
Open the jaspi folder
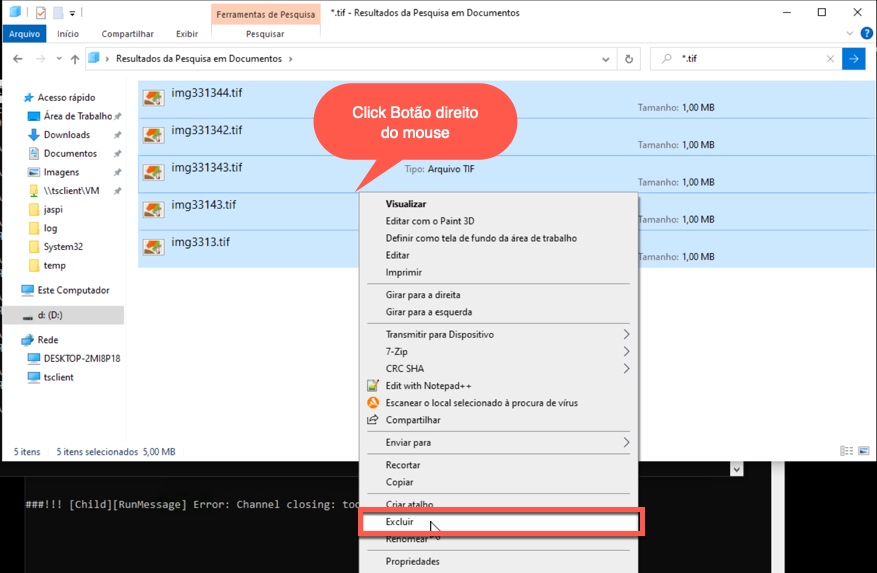coord(53,210)
